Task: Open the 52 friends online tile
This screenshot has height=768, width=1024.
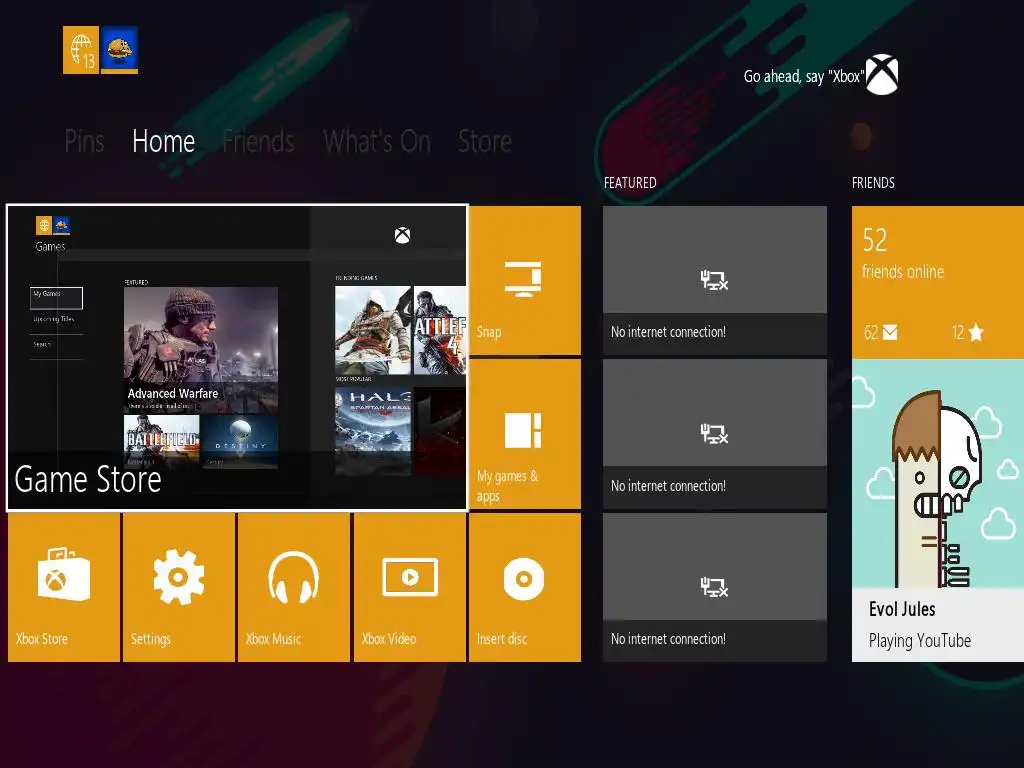Action: coord(938,282)
